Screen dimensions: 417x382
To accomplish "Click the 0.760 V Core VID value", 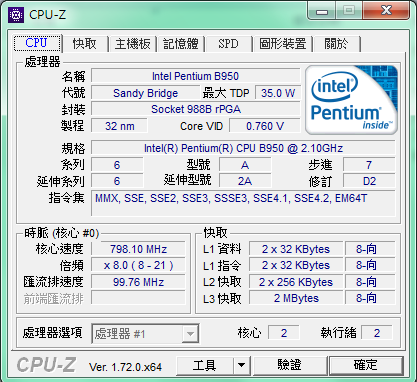I will pos(265,126).
